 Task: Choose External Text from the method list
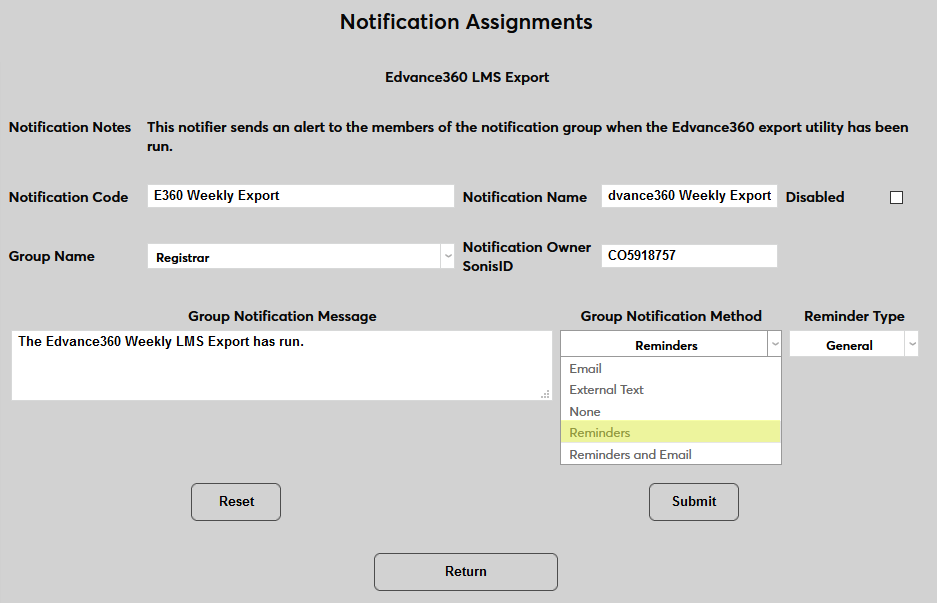coord(670,390)
